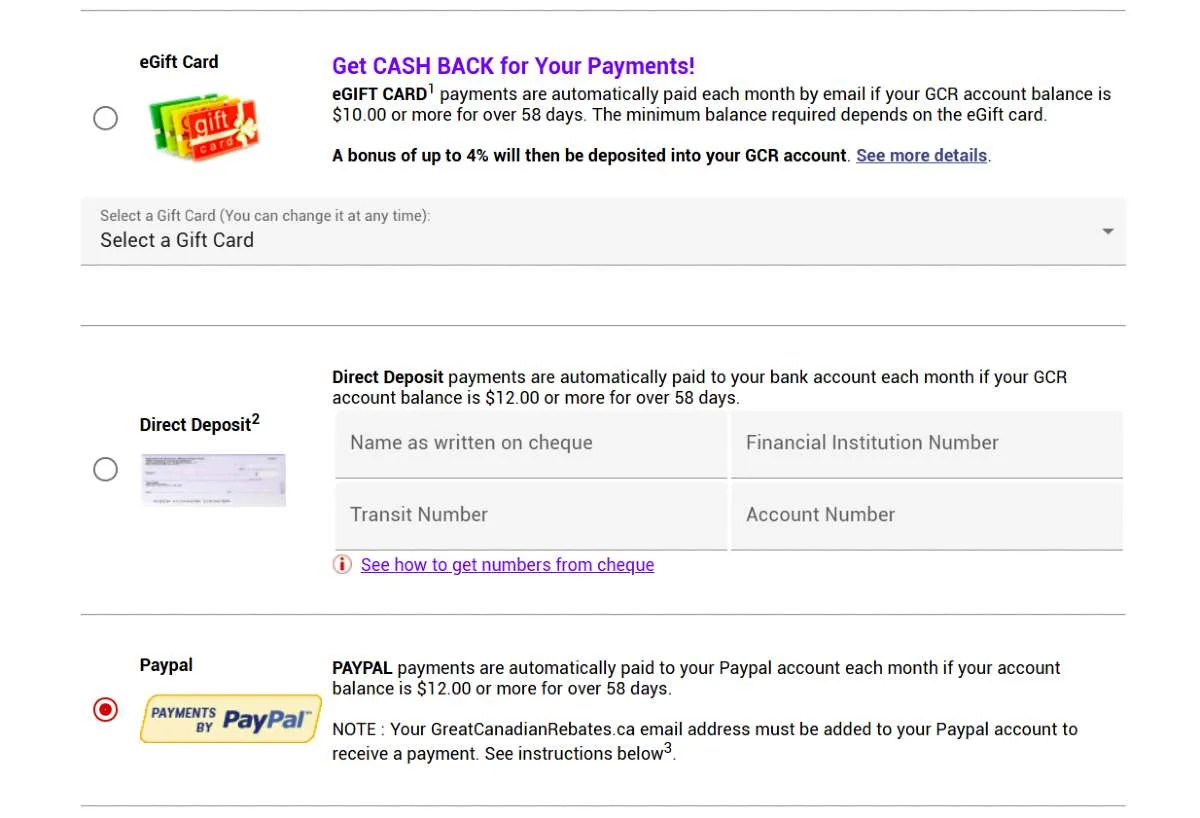Click the sample cheque image

213,480
